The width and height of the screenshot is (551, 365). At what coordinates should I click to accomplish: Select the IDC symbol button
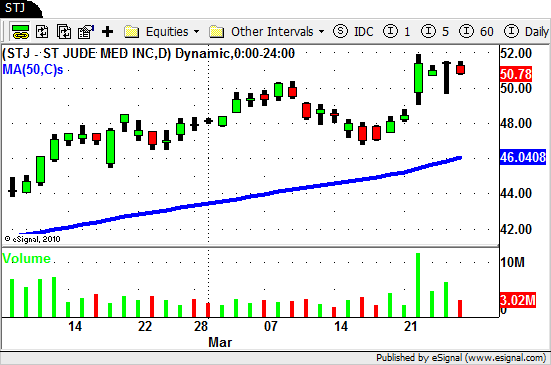(x=353, y=32)
